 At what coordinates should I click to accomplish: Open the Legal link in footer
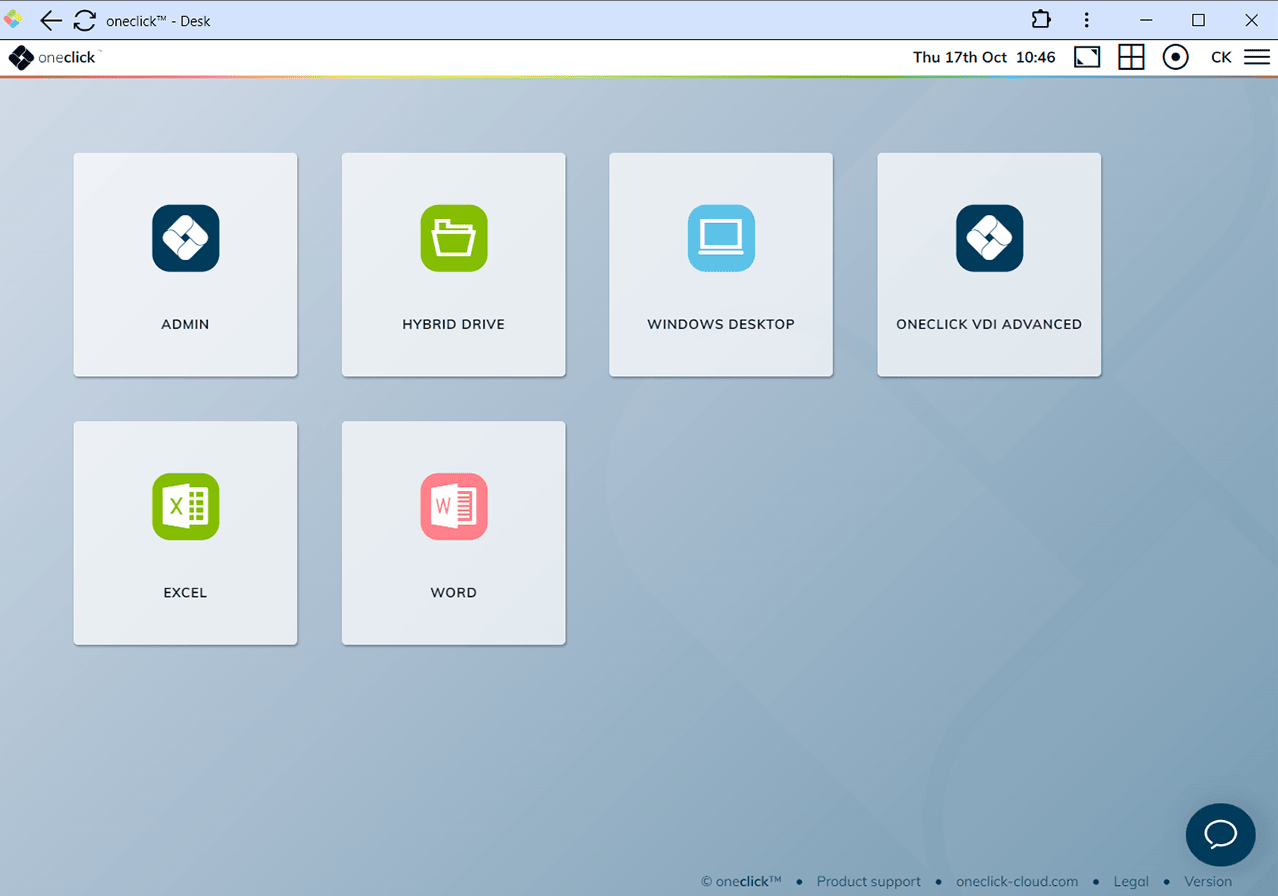[x=1131, y=881]
